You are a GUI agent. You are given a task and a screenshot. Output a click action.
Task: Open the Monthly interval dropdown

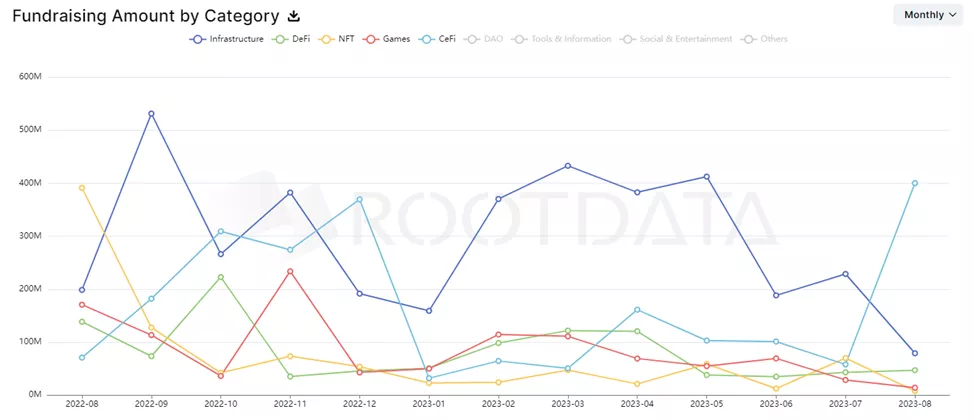tap(928, 14)
